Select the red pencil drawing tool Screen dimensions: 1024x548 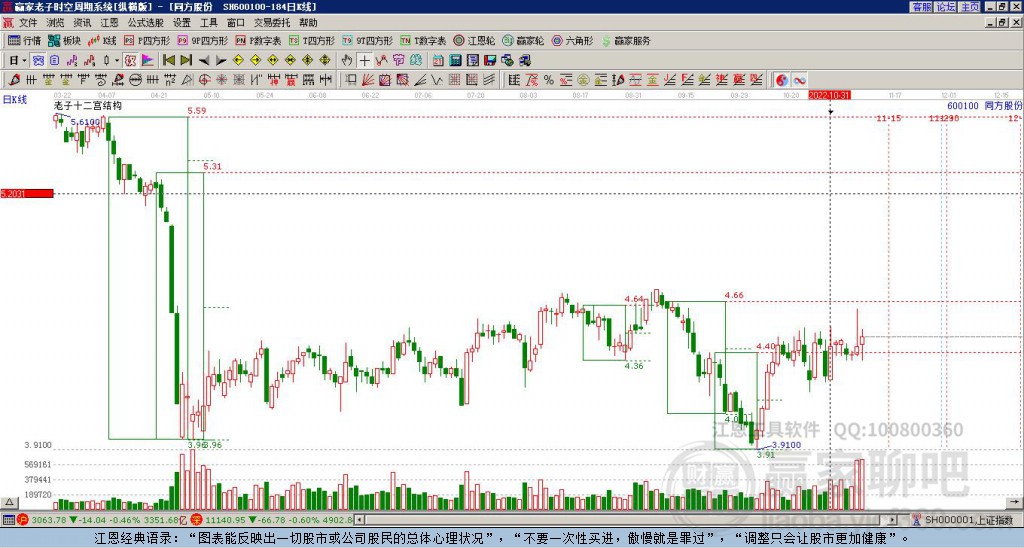14,80
